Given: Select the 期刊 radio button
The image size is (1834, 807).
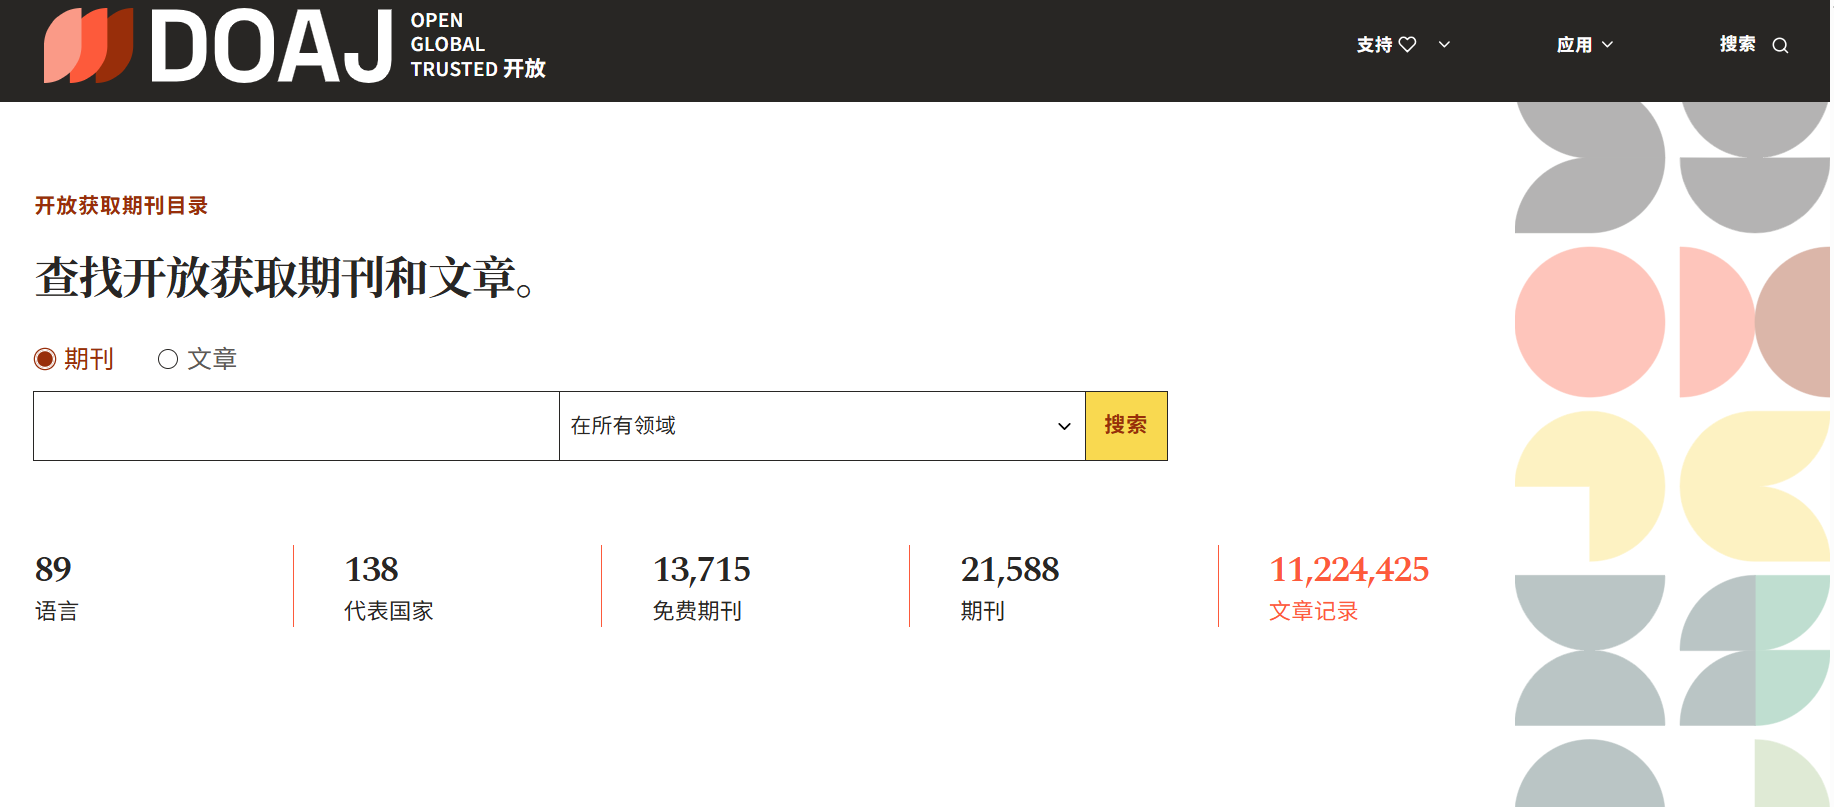Looking at the screenshot, I should (45, 359).
